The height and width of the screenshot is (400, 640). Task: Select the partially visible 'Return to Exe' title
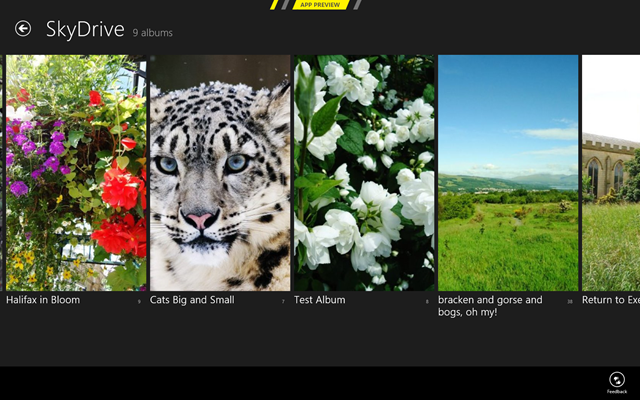611,300
